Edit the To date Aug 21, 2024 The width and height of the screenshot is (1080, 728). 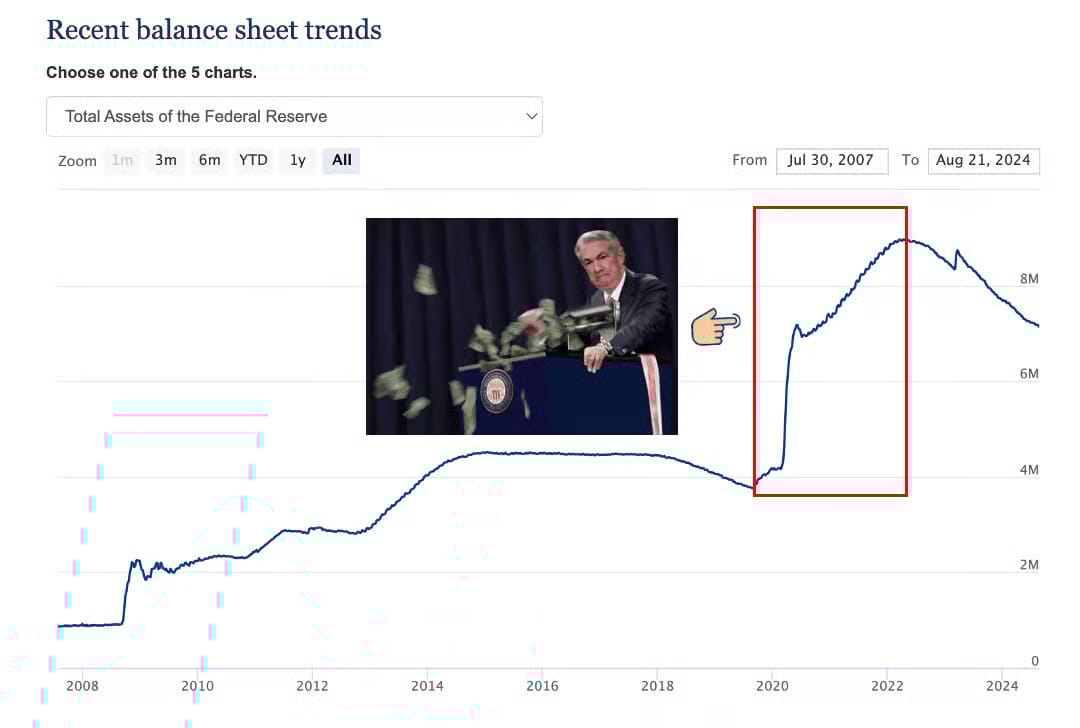coord(984,160)
